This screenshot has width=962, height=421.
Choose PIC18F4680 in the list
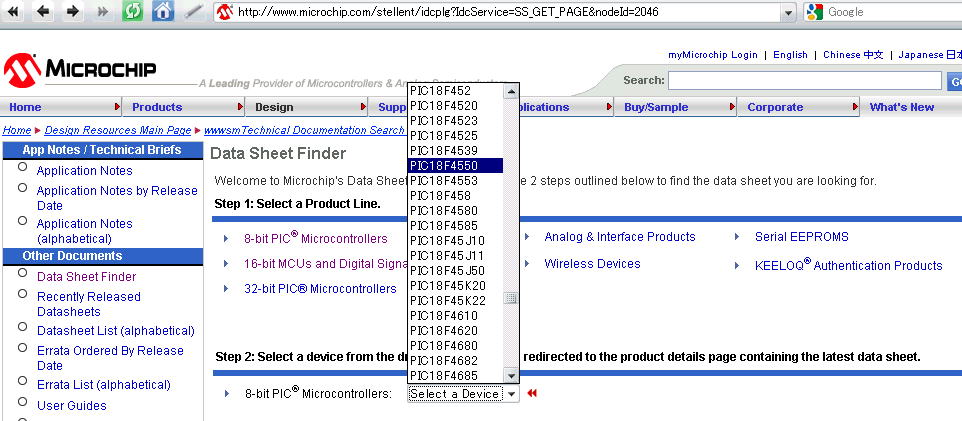[x=455, y=346]
